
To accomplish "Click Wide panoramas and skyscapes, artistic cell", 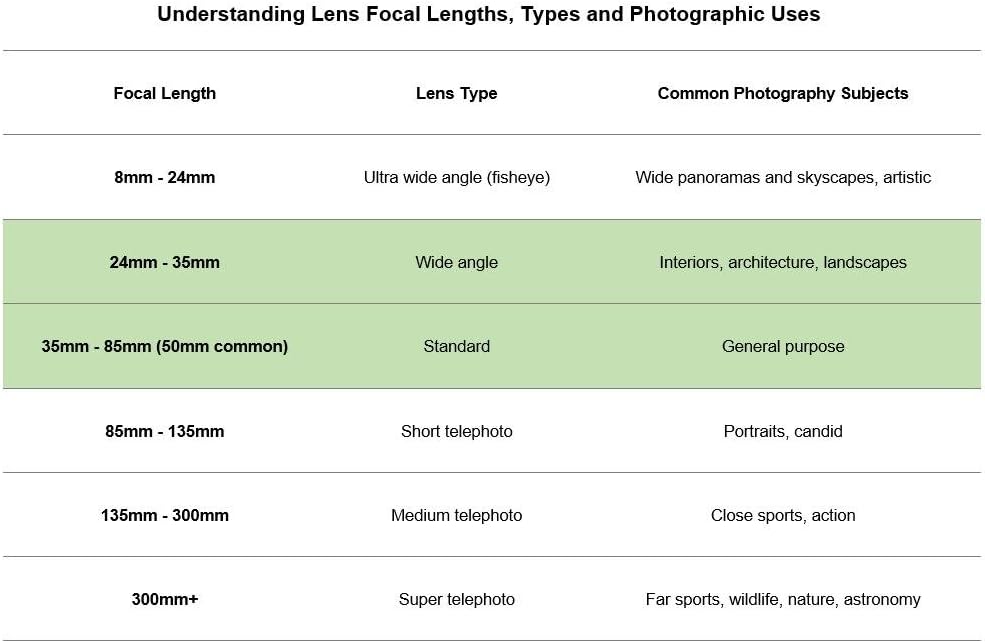I will pos(783,178).
